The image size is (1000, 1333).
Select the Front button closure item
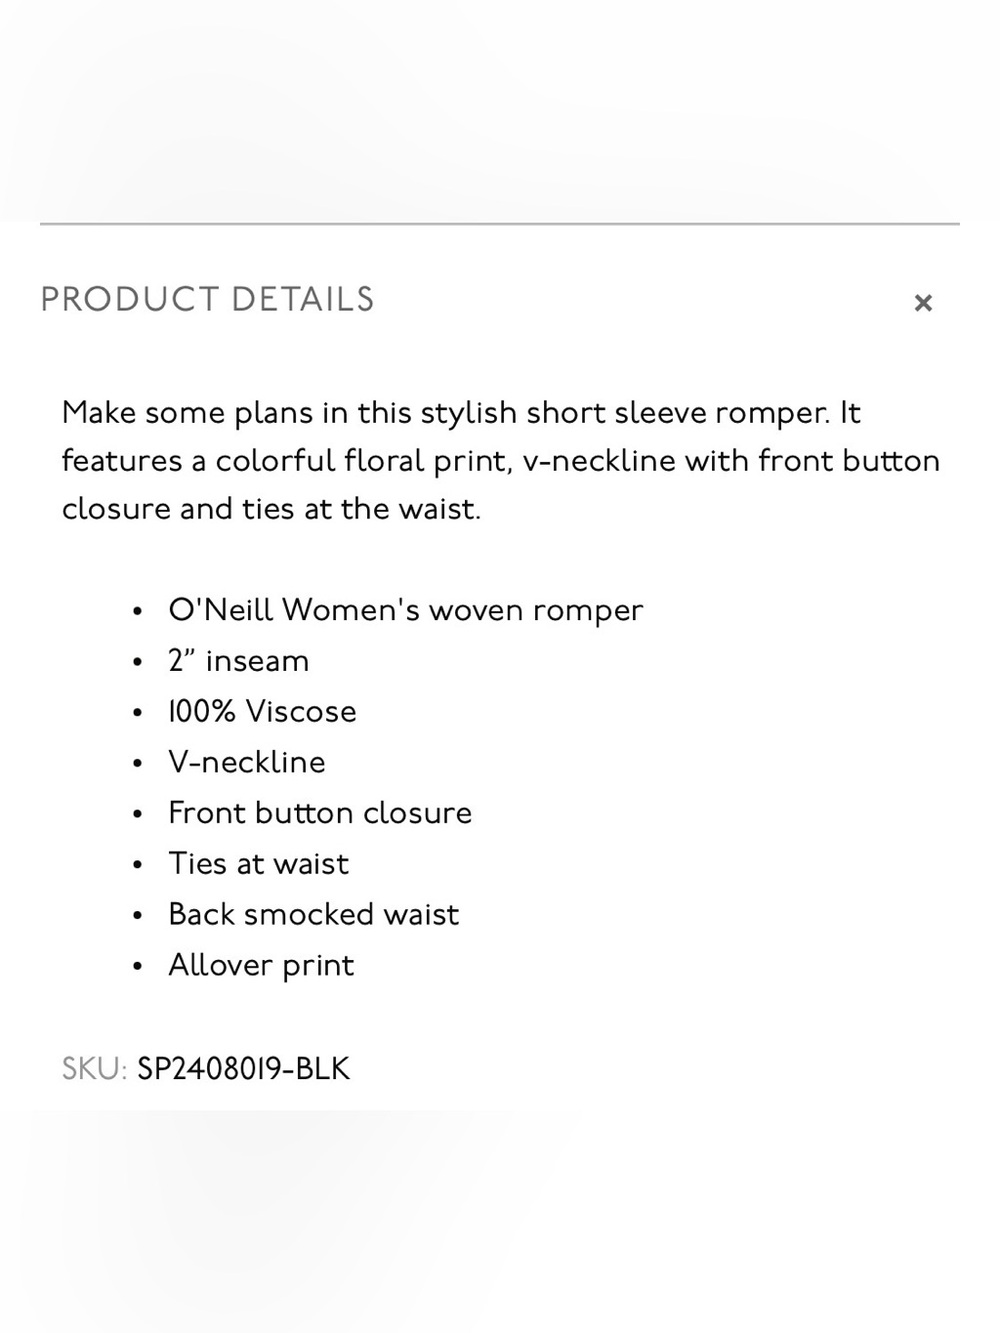coord(320,813)
